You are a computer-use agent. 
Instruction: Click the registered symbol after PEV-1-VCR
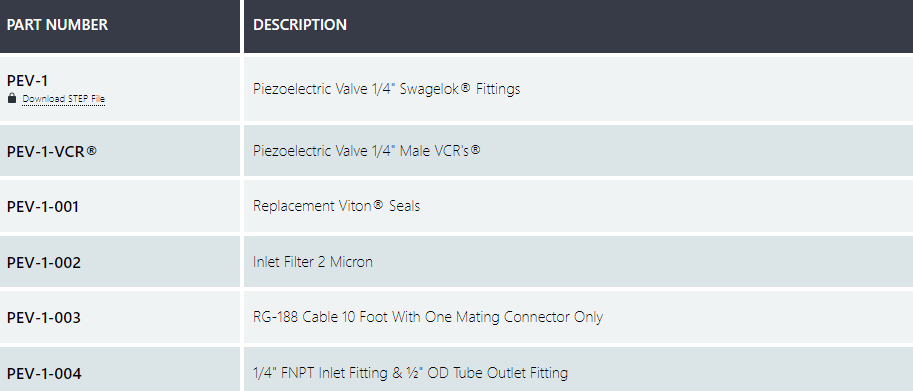coord(91,151)
